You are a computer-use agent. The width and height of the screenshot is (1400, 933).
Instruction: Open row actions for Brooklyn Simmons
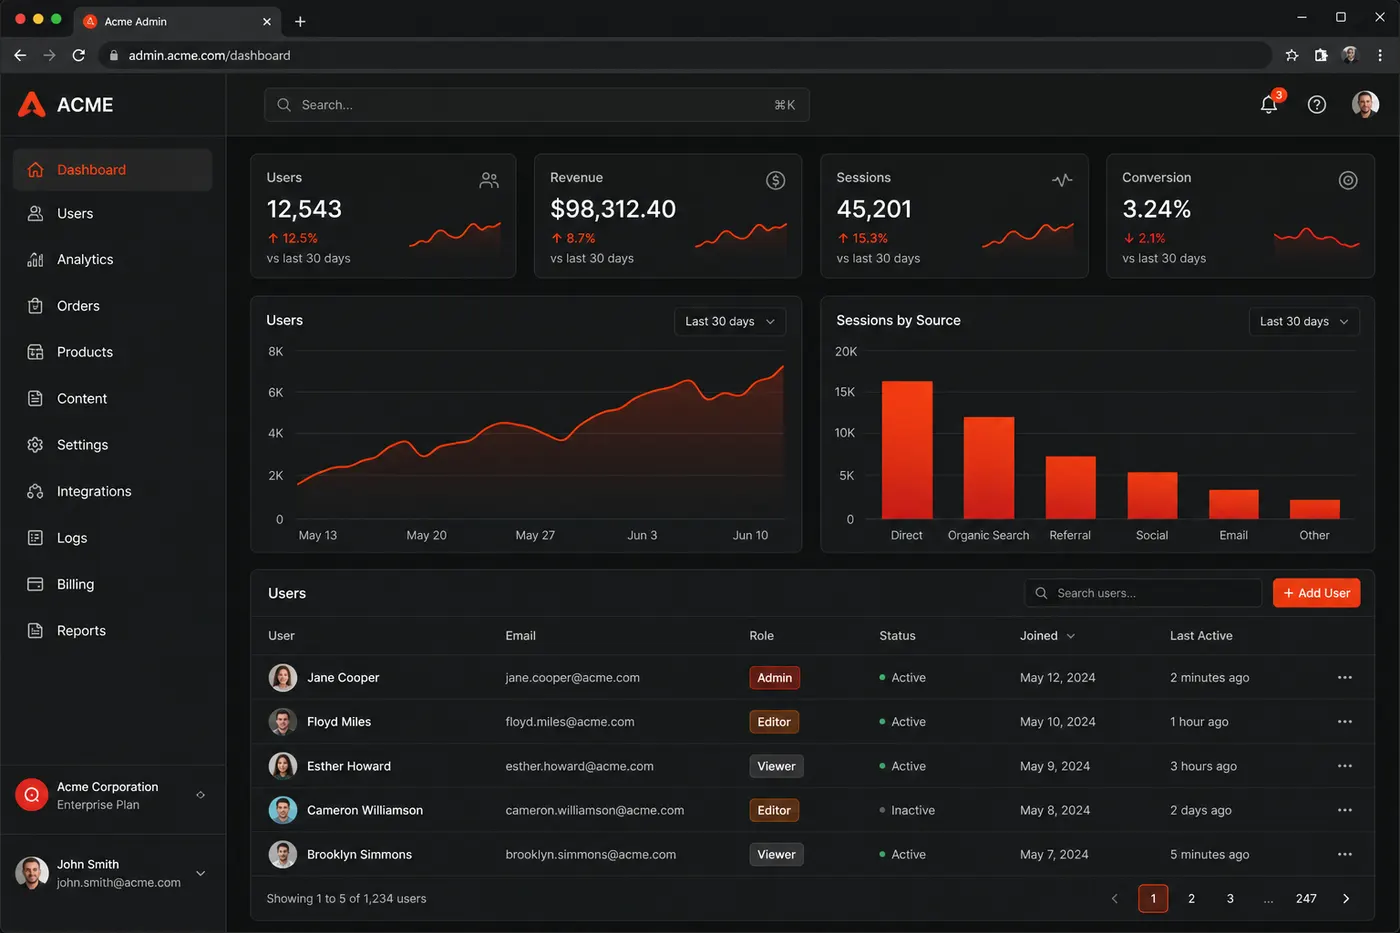click(x=1345, y=855)
